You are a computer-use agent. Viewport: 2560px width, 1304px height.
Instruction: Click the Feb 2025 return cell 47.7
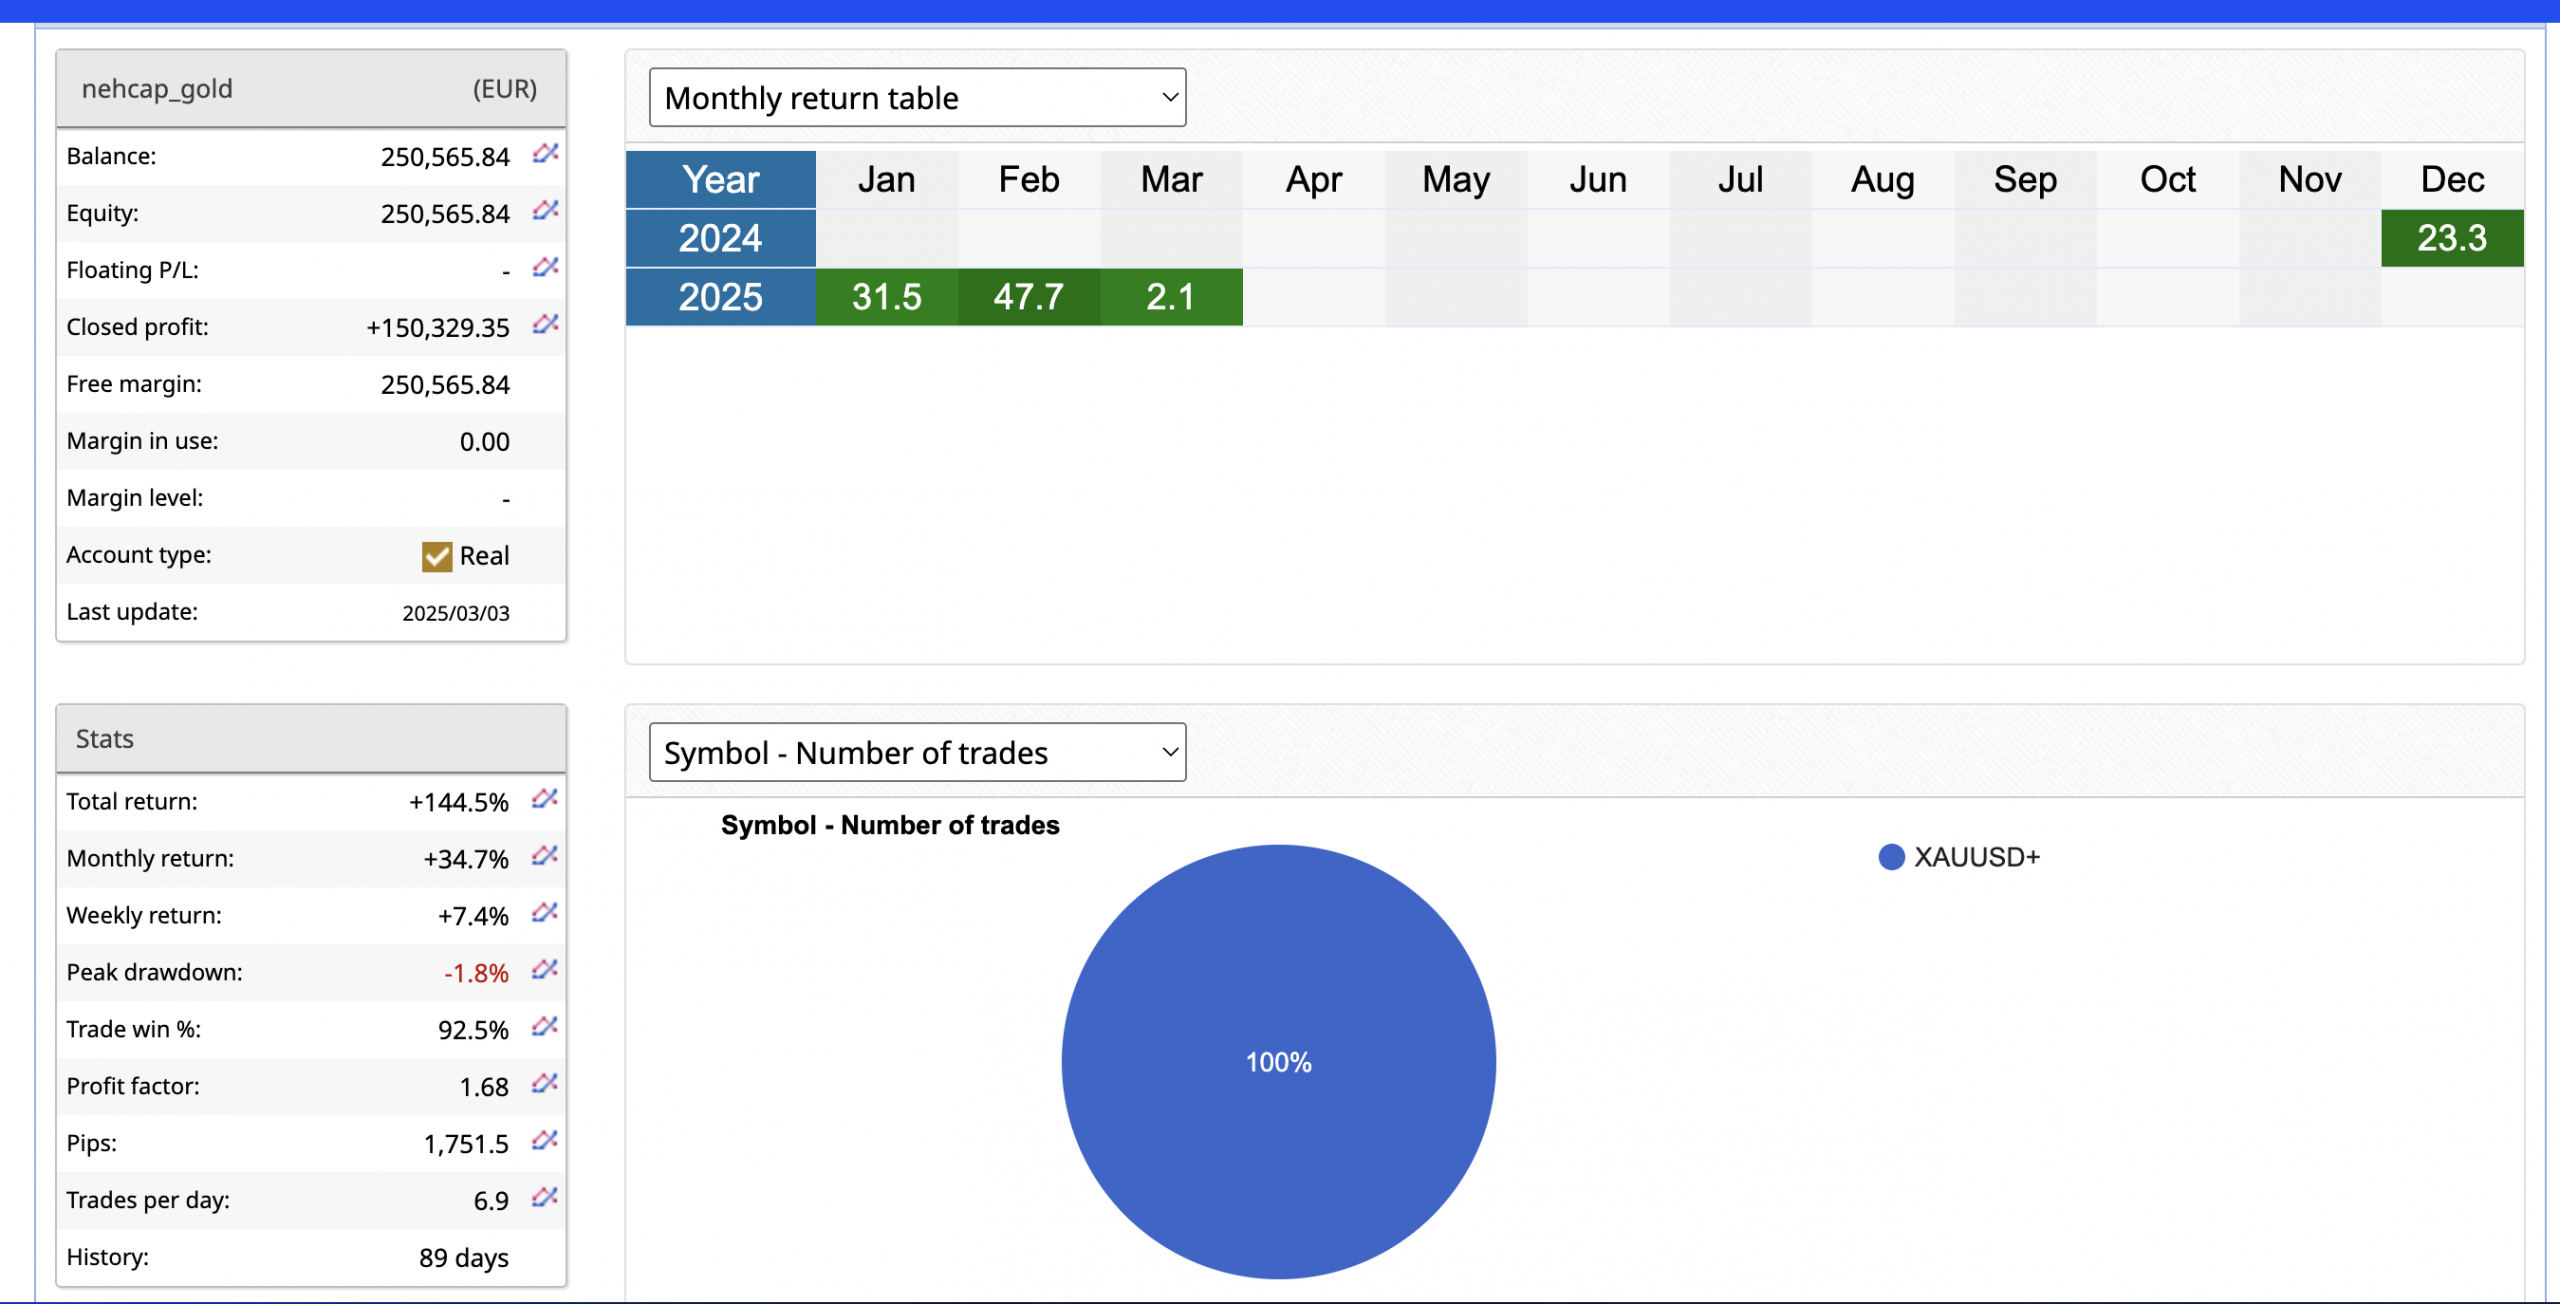[x=1028, y=297]
